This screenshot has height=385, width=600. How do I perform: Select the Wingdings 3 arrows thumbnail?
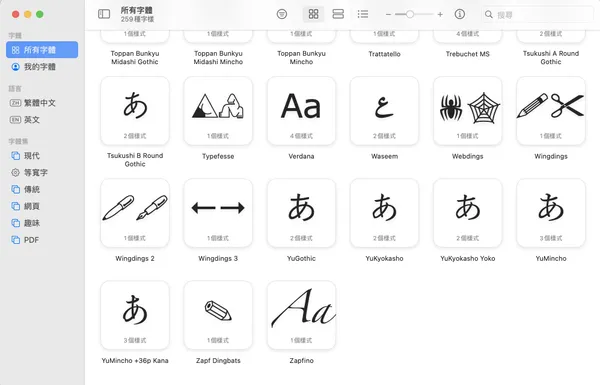coord(218,213)
